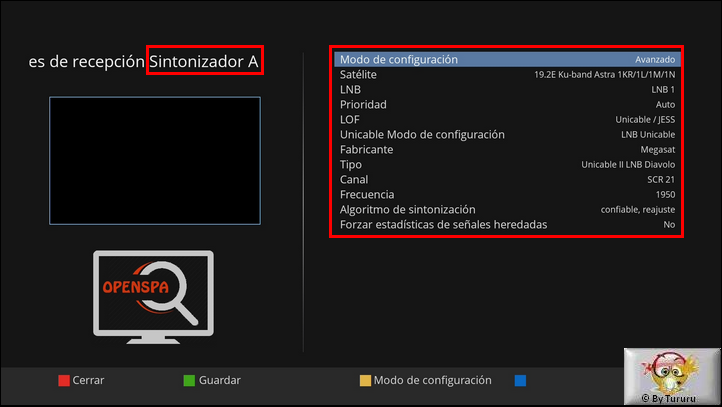This screenshot has width=722, height=407.
Task: Select the LOF setting row
Action: coord(507,120)
